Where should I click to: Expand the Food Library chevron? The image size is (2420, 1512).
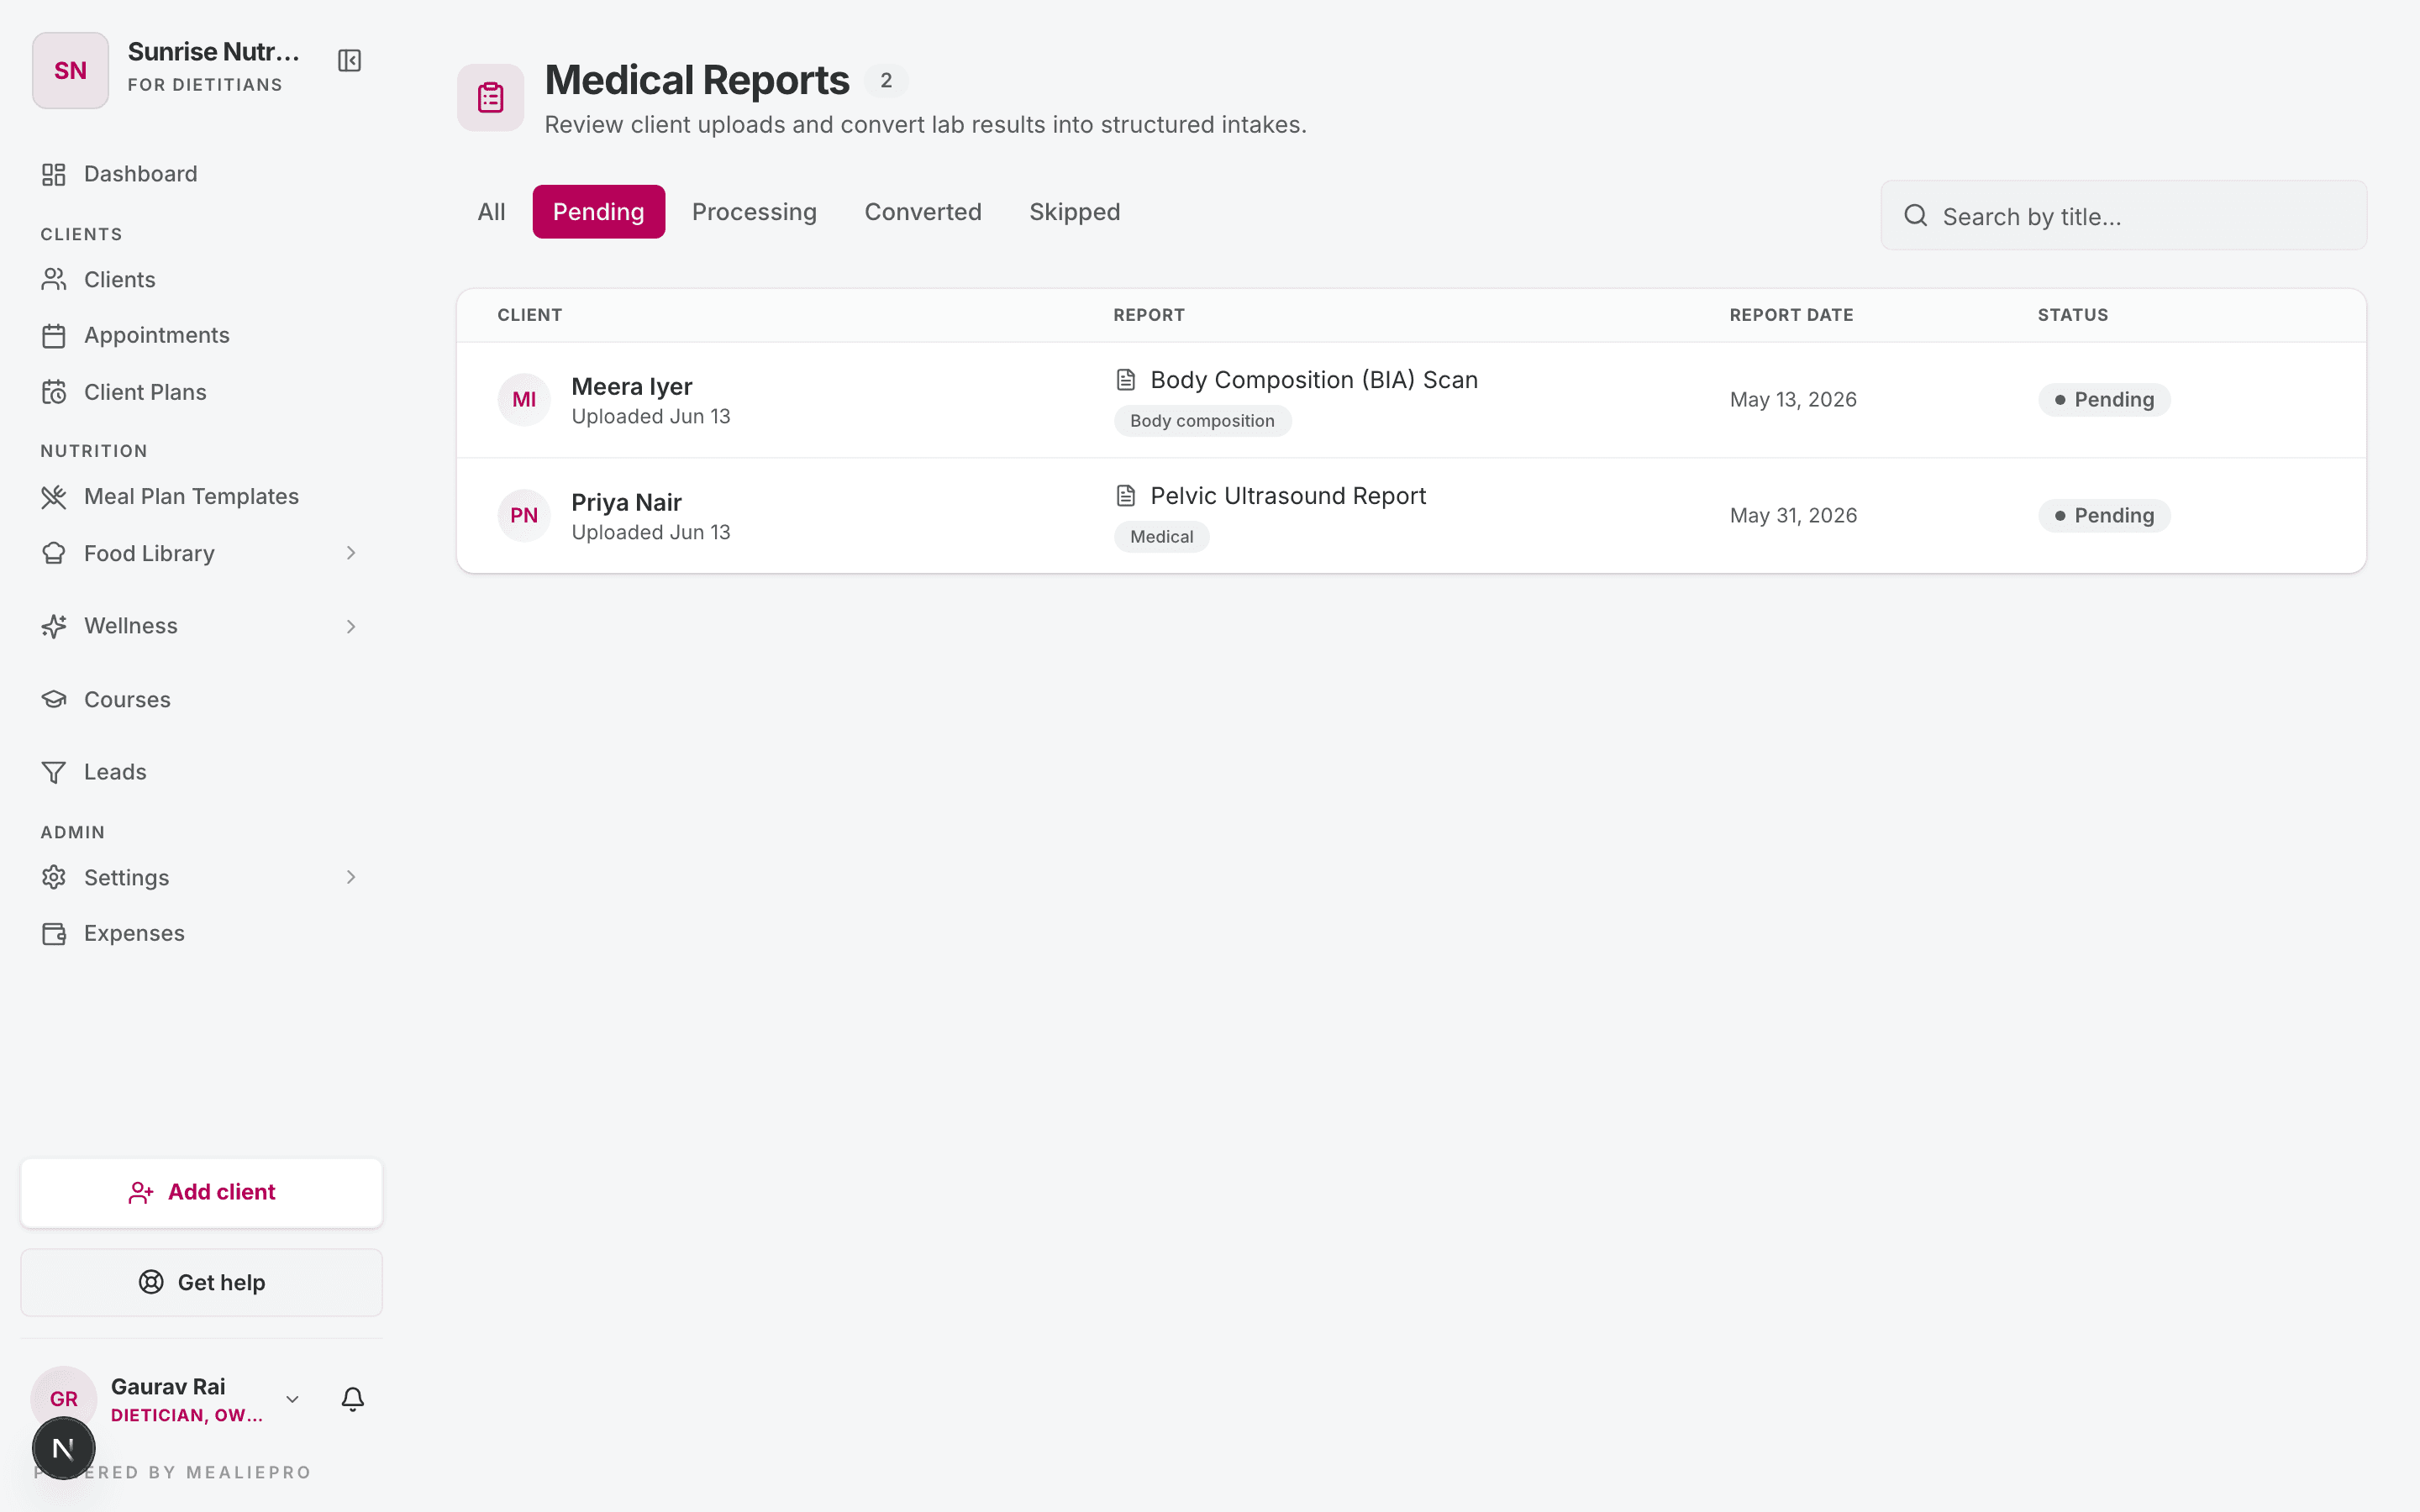pos(351,553)
